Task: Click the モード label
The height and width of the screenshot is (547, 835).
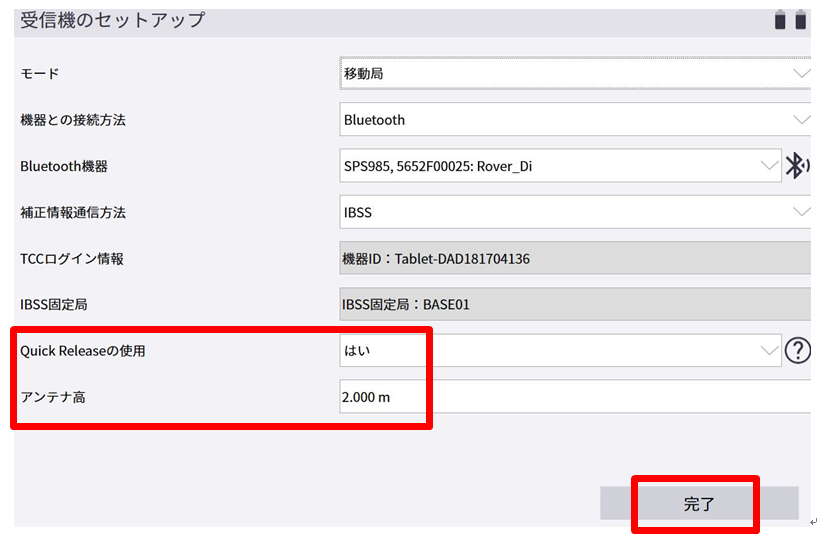Action: pyautogui.click(x=40, y=74)
